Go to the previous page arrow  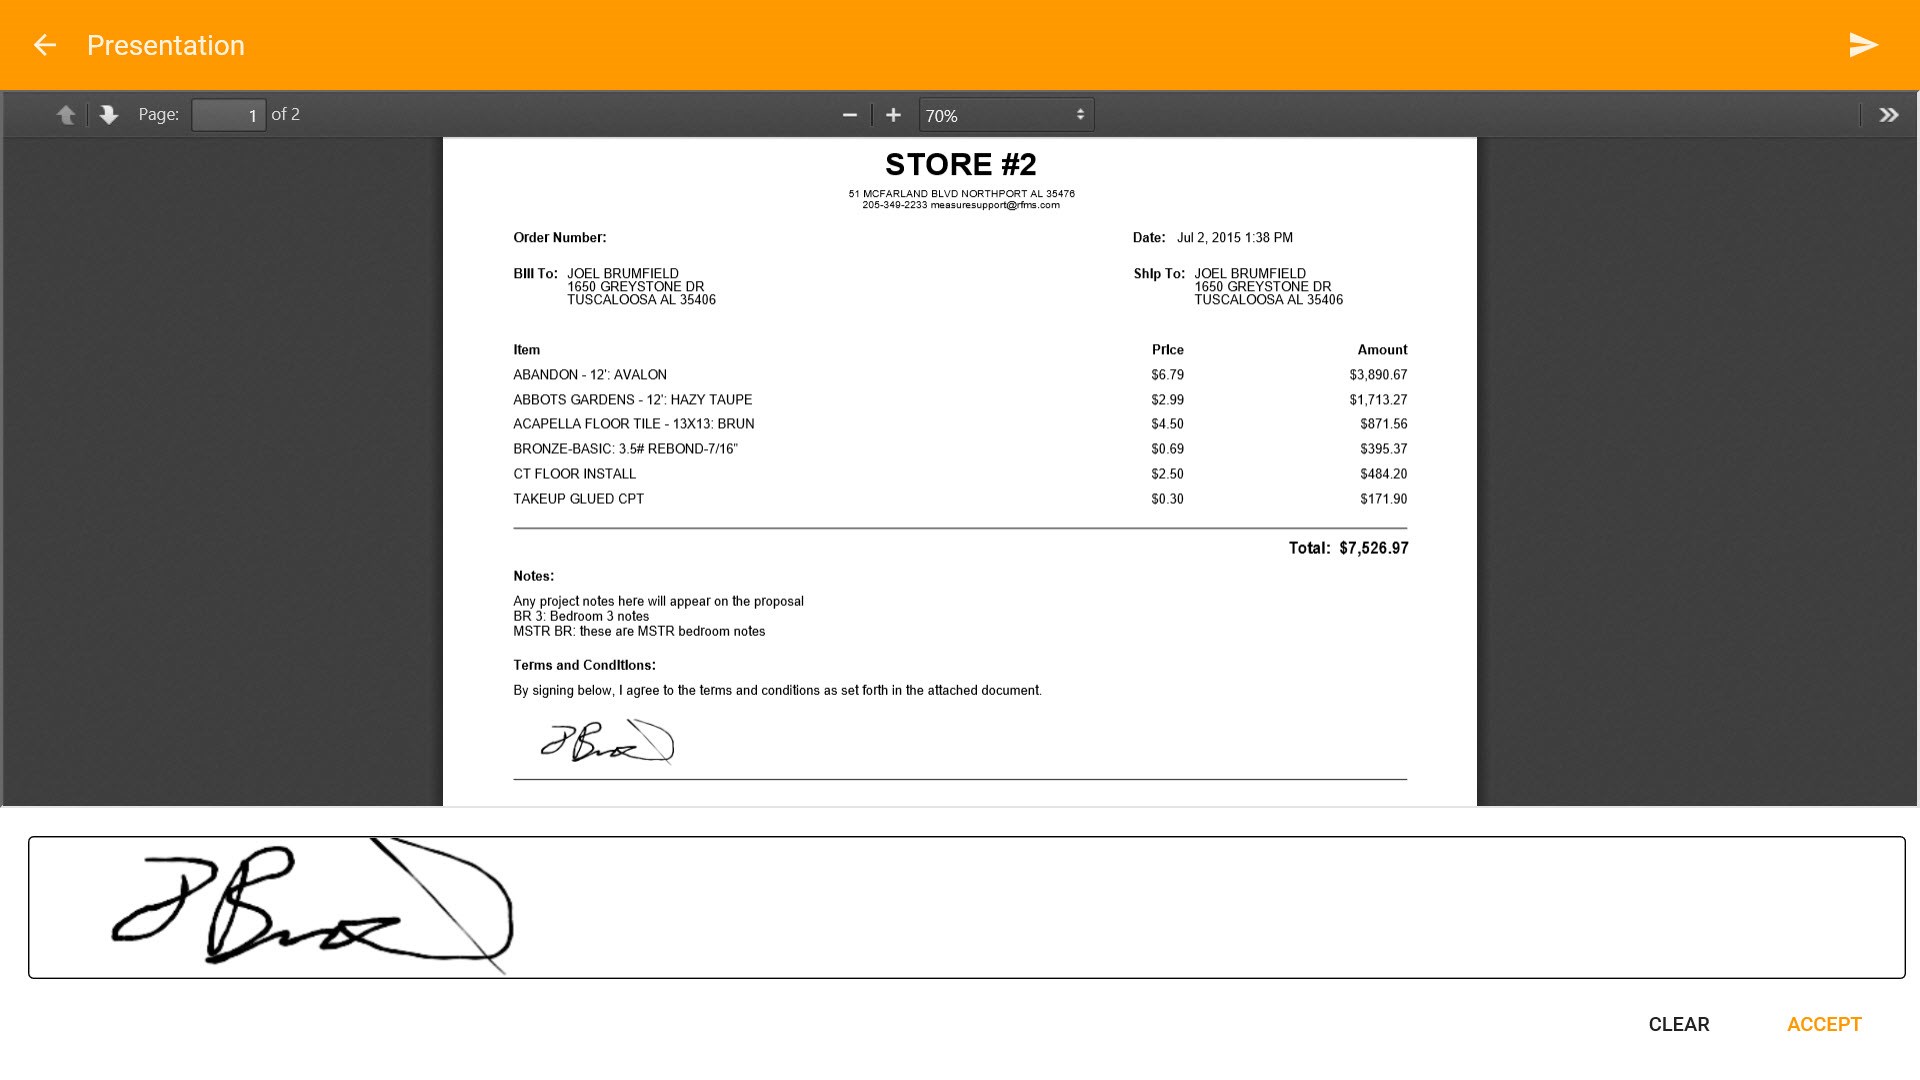pyautogui.click(x=66, y=115)
